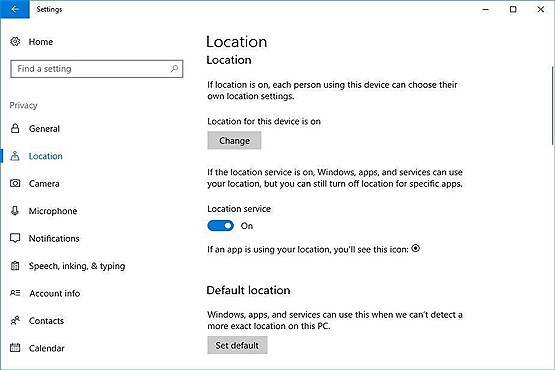
Task: Click the General lock icon
Action: point(15,128)
